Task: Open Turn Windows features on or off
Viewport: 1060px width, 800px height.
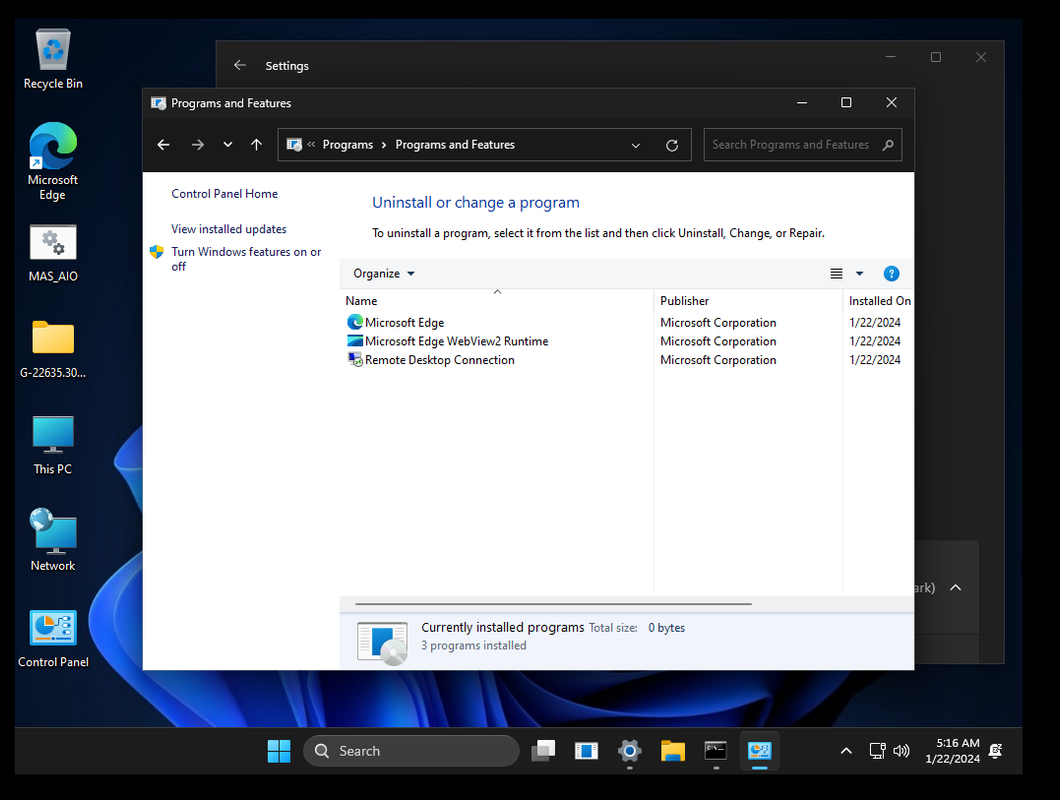Action: (x=246, y=259)
